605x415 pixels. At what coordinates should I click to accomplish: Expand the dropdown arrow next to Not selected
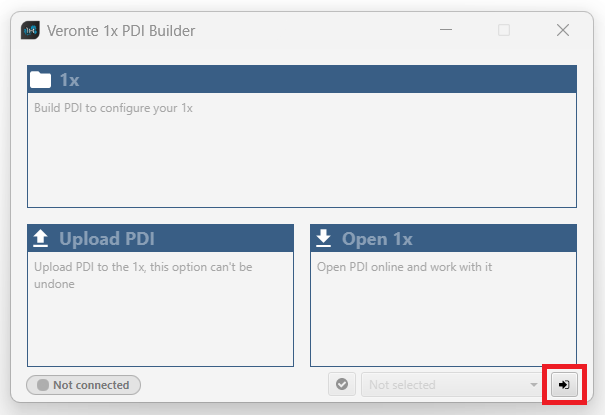tap(534, 384)
